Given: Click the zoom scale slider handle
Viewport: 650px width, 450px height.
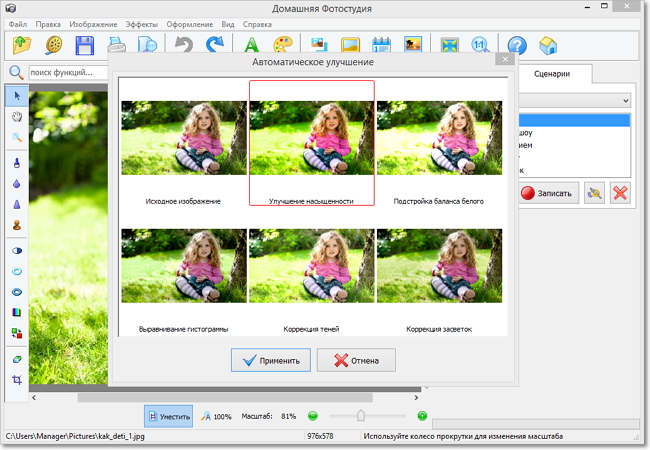Looking at the screenshot, I should click(361, 416).
